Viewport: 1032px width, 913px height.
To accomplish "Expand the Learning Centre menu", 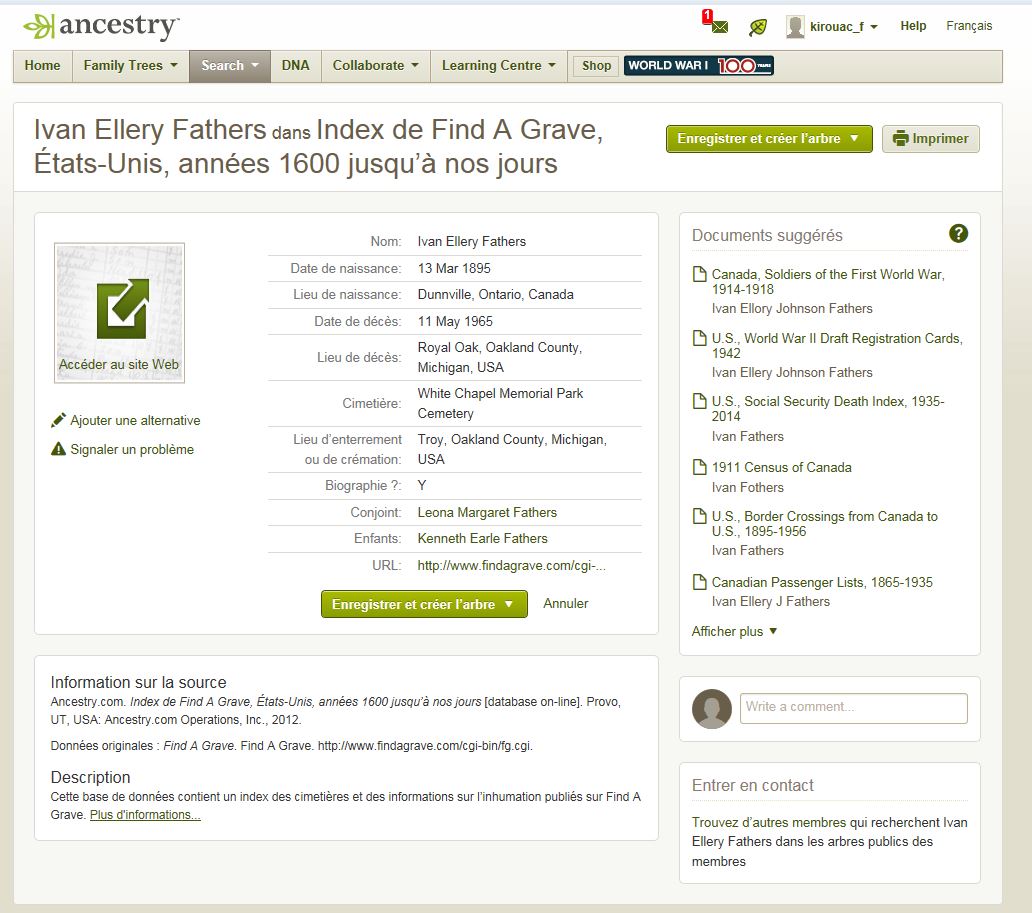I will [x=498, y=66].
